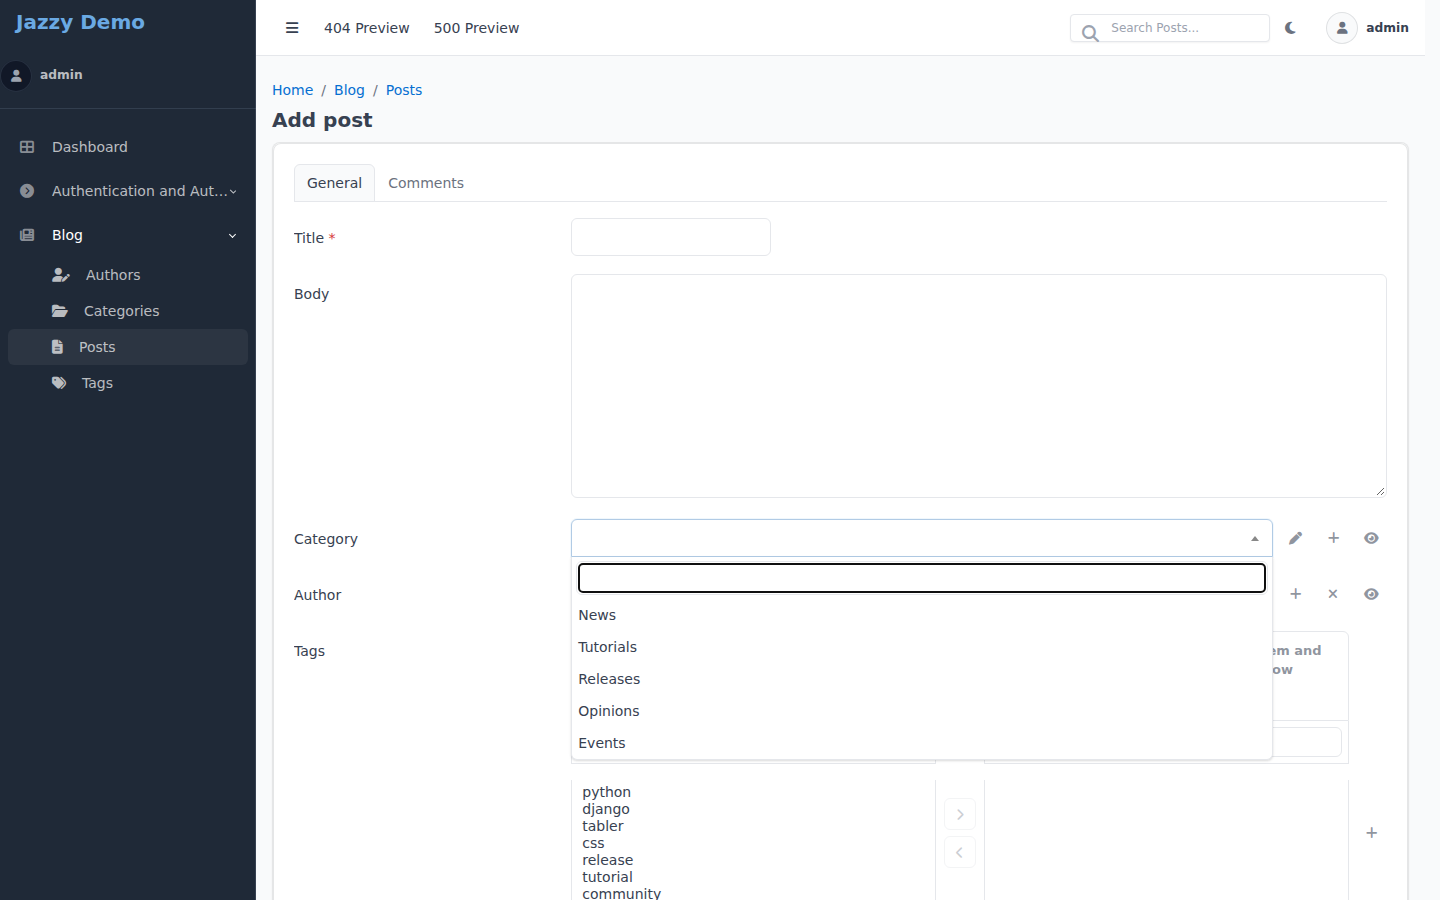Click admin username in sidebar
Viewport: 1440px width, 900px height.
pyautogui.click(x=61, y=75)
